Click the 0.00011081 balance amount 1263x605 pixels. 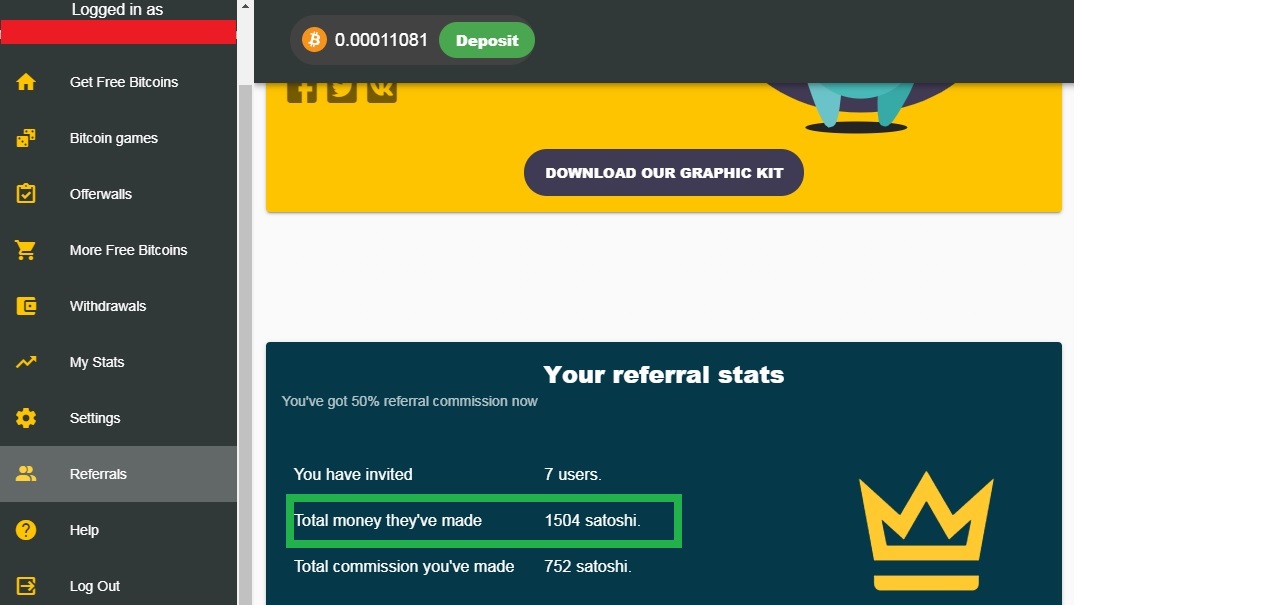pos(381,41)
